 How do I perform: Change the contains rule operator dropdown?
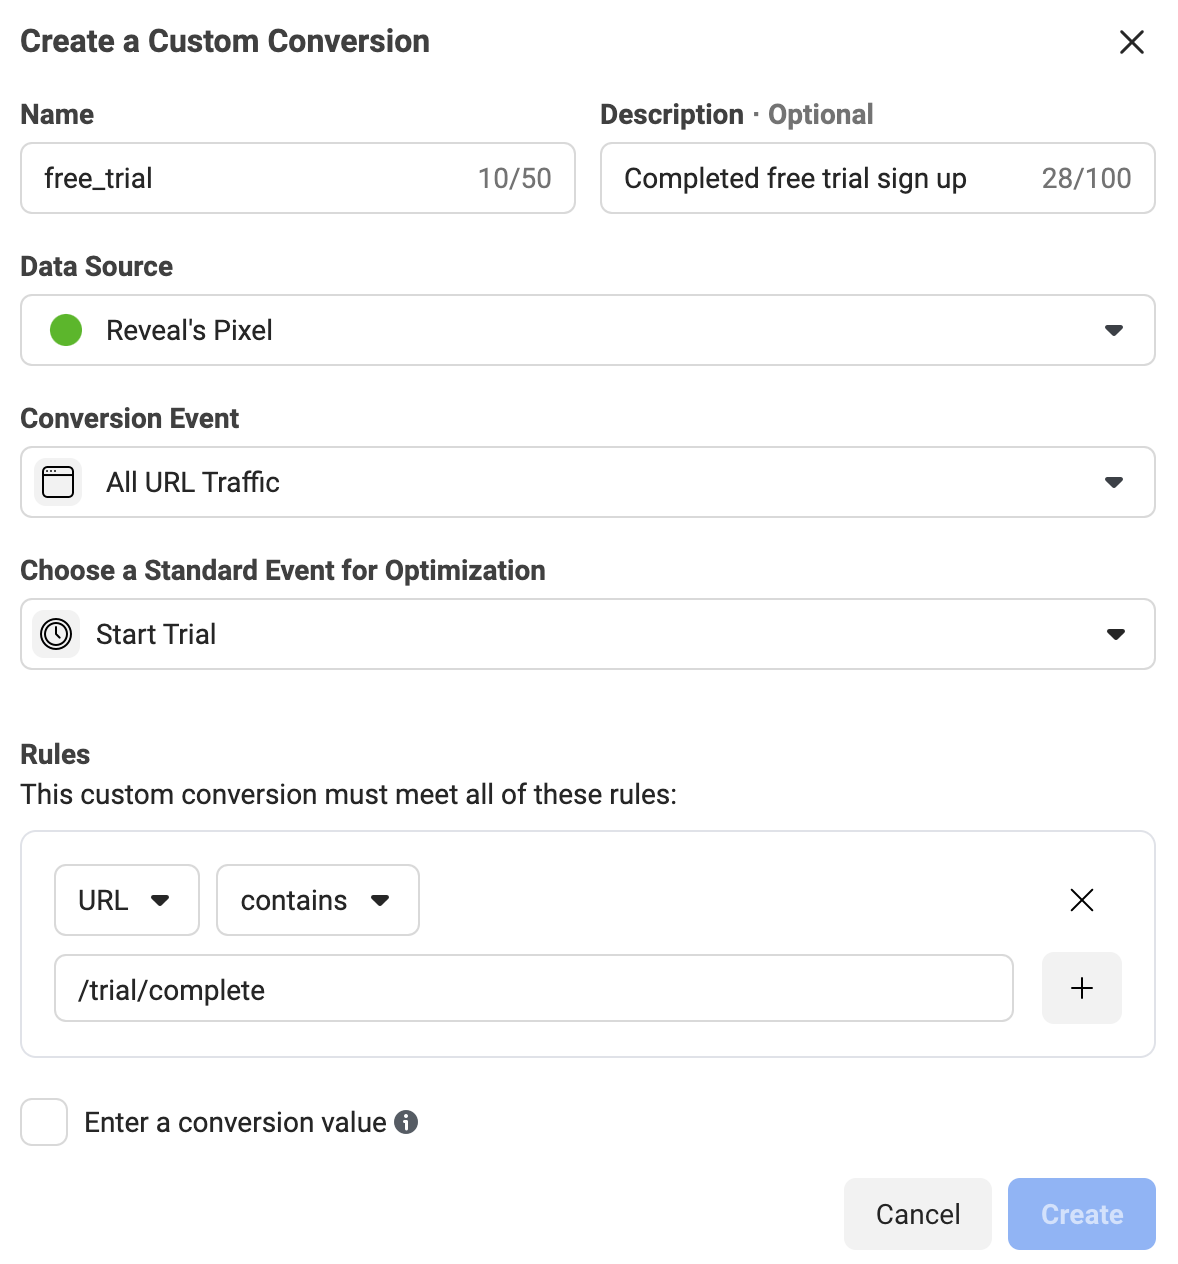tap(317, 900)
